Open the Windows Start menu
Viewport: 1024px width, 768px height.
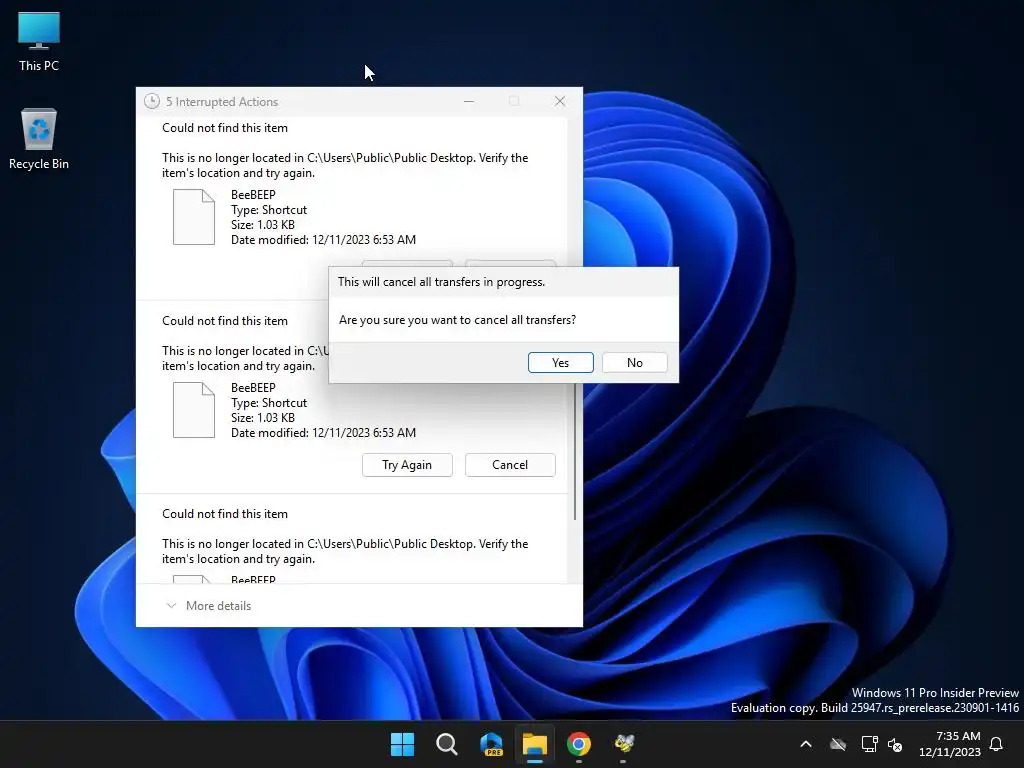pos(402,744)
